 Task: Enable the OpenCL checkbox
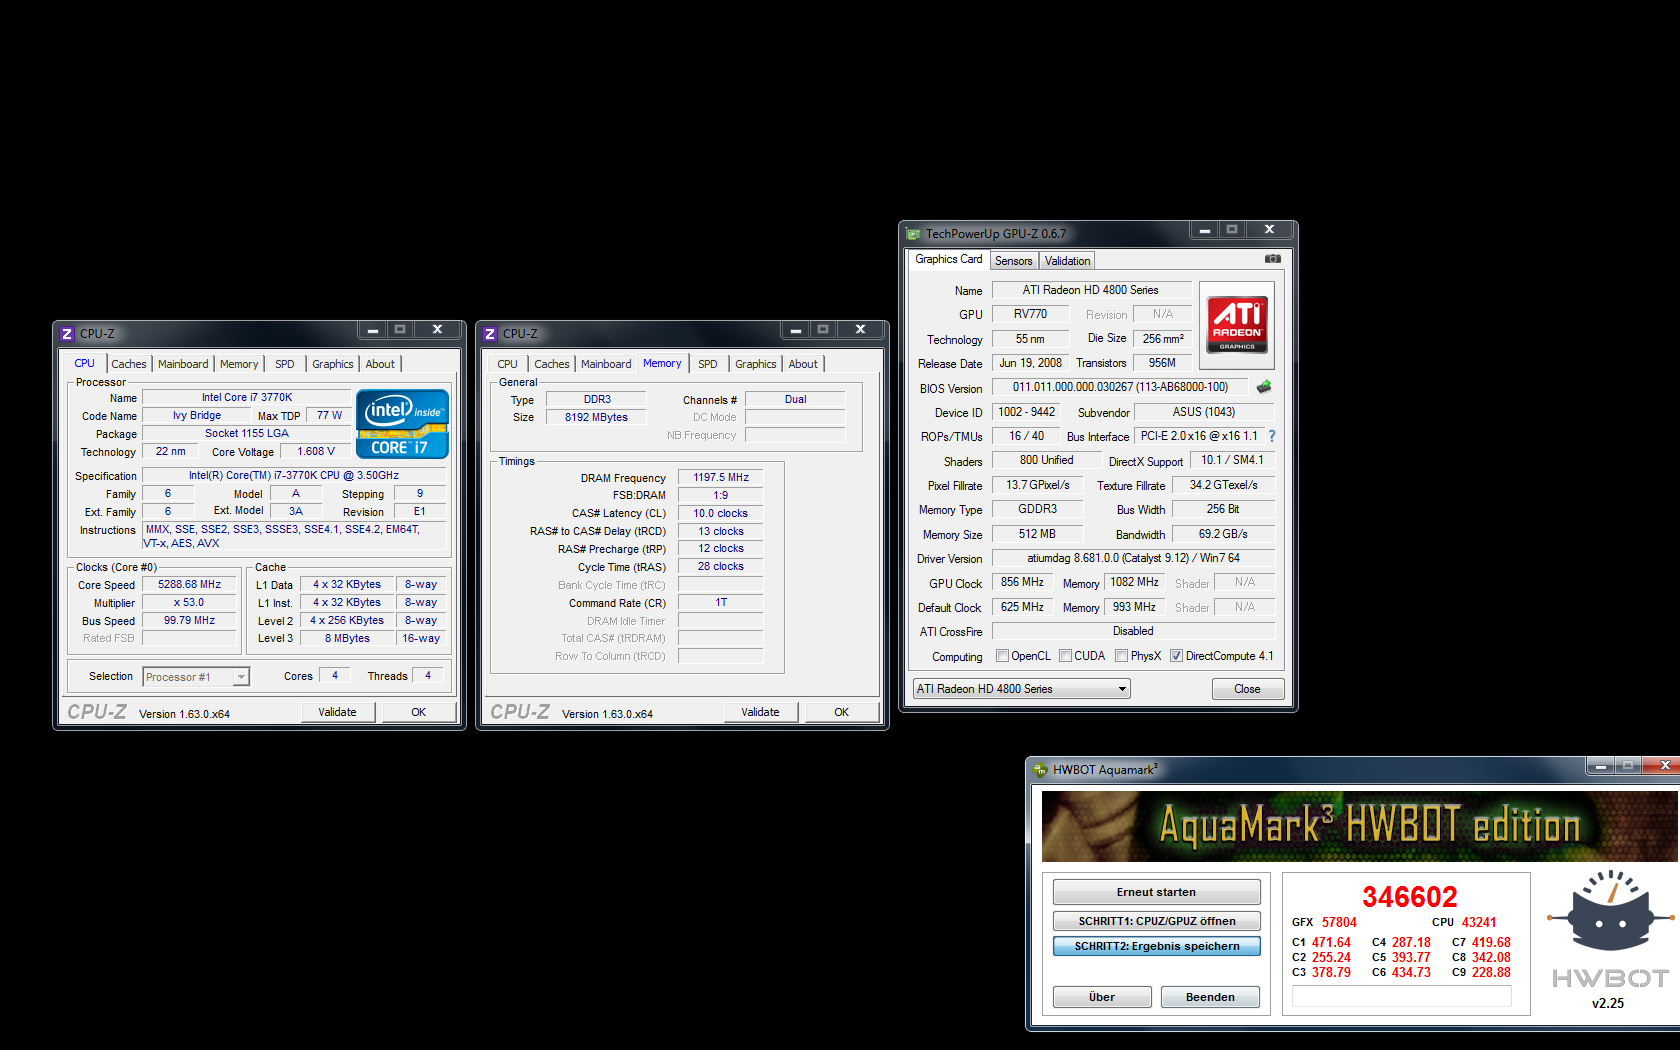tap(1002, 656)
